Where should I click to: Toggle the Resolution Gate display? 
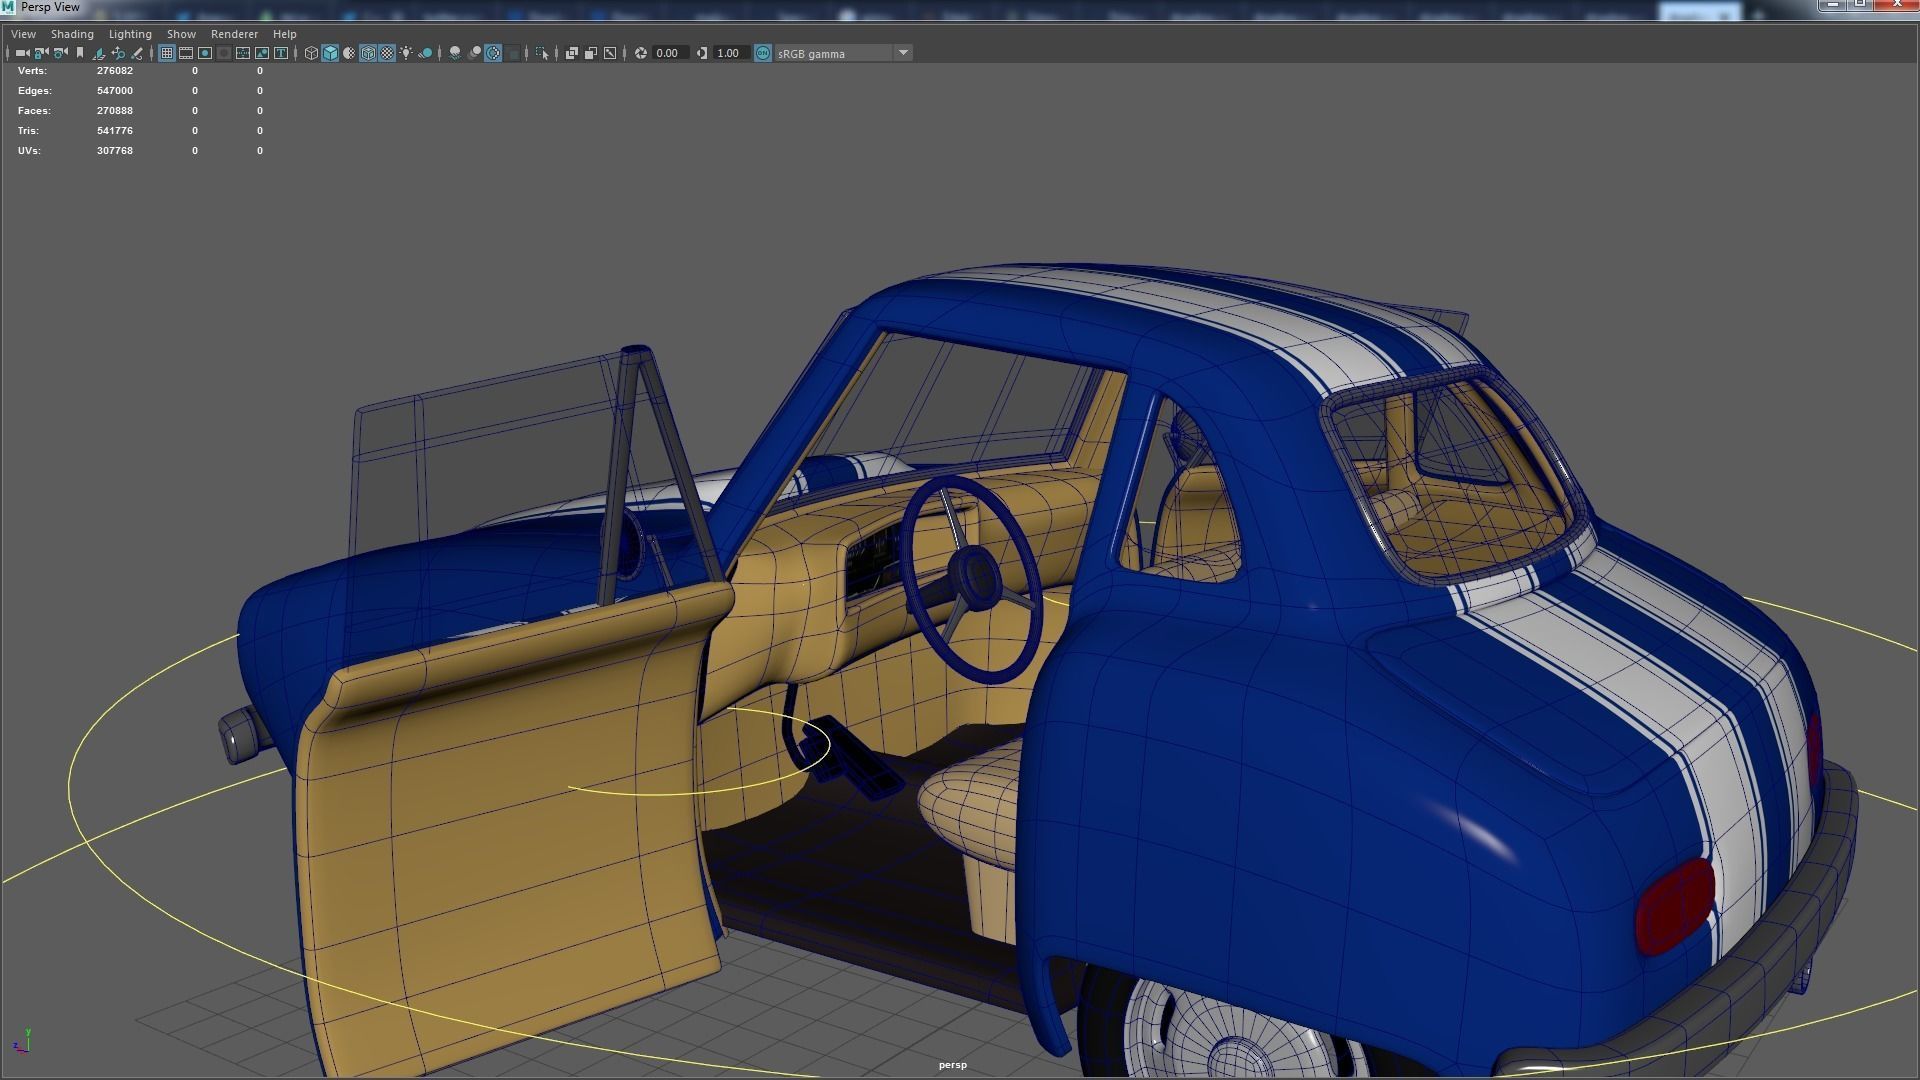coord(205,53)
